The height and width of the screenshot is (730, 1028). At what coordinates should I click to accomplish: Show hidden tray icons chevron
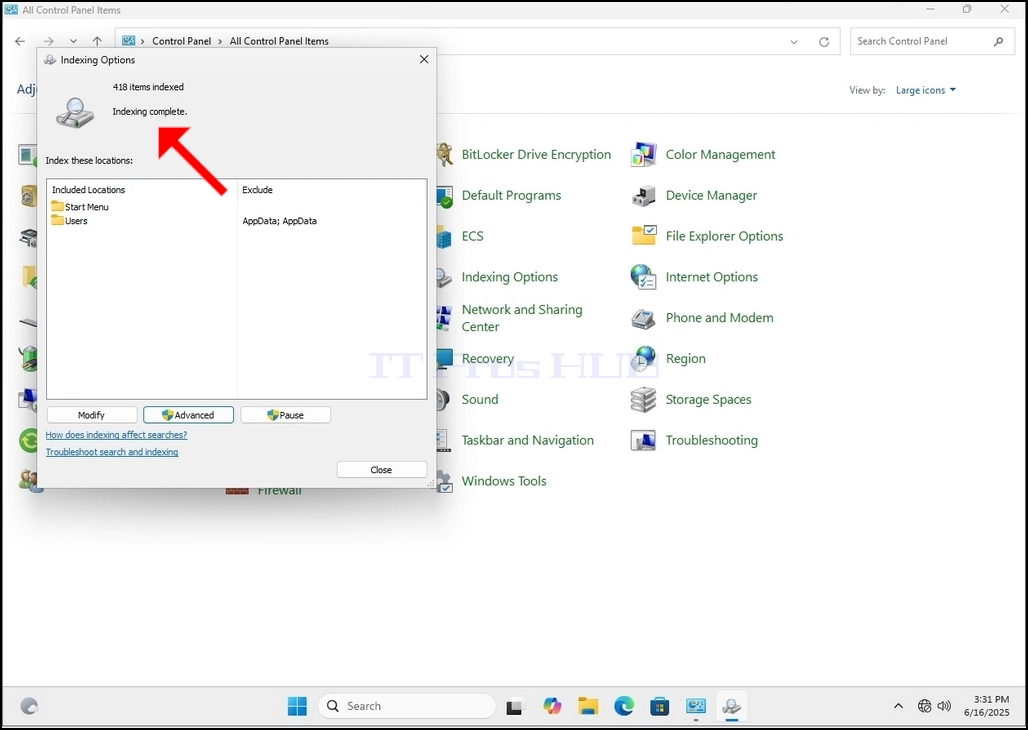898,706
